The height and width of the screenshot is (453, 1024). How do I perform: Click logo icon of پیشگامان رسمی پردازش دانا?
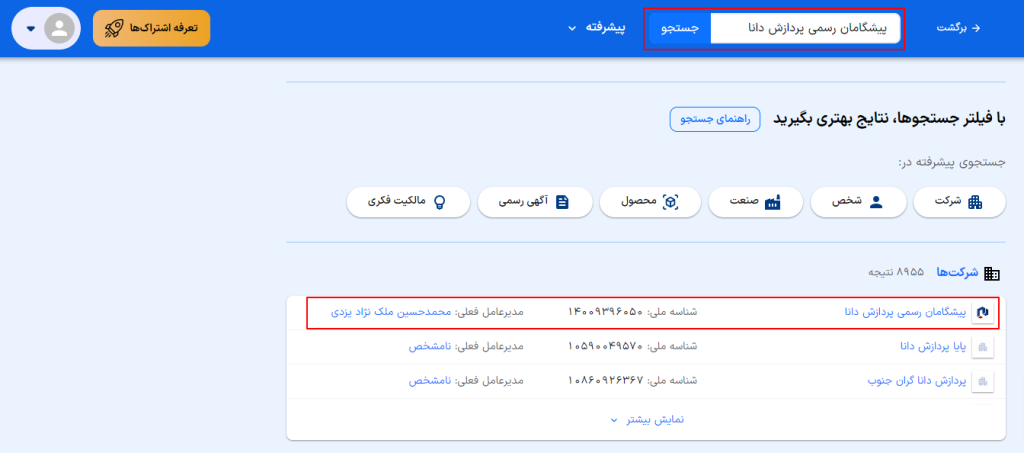click(x=982, y=313)
